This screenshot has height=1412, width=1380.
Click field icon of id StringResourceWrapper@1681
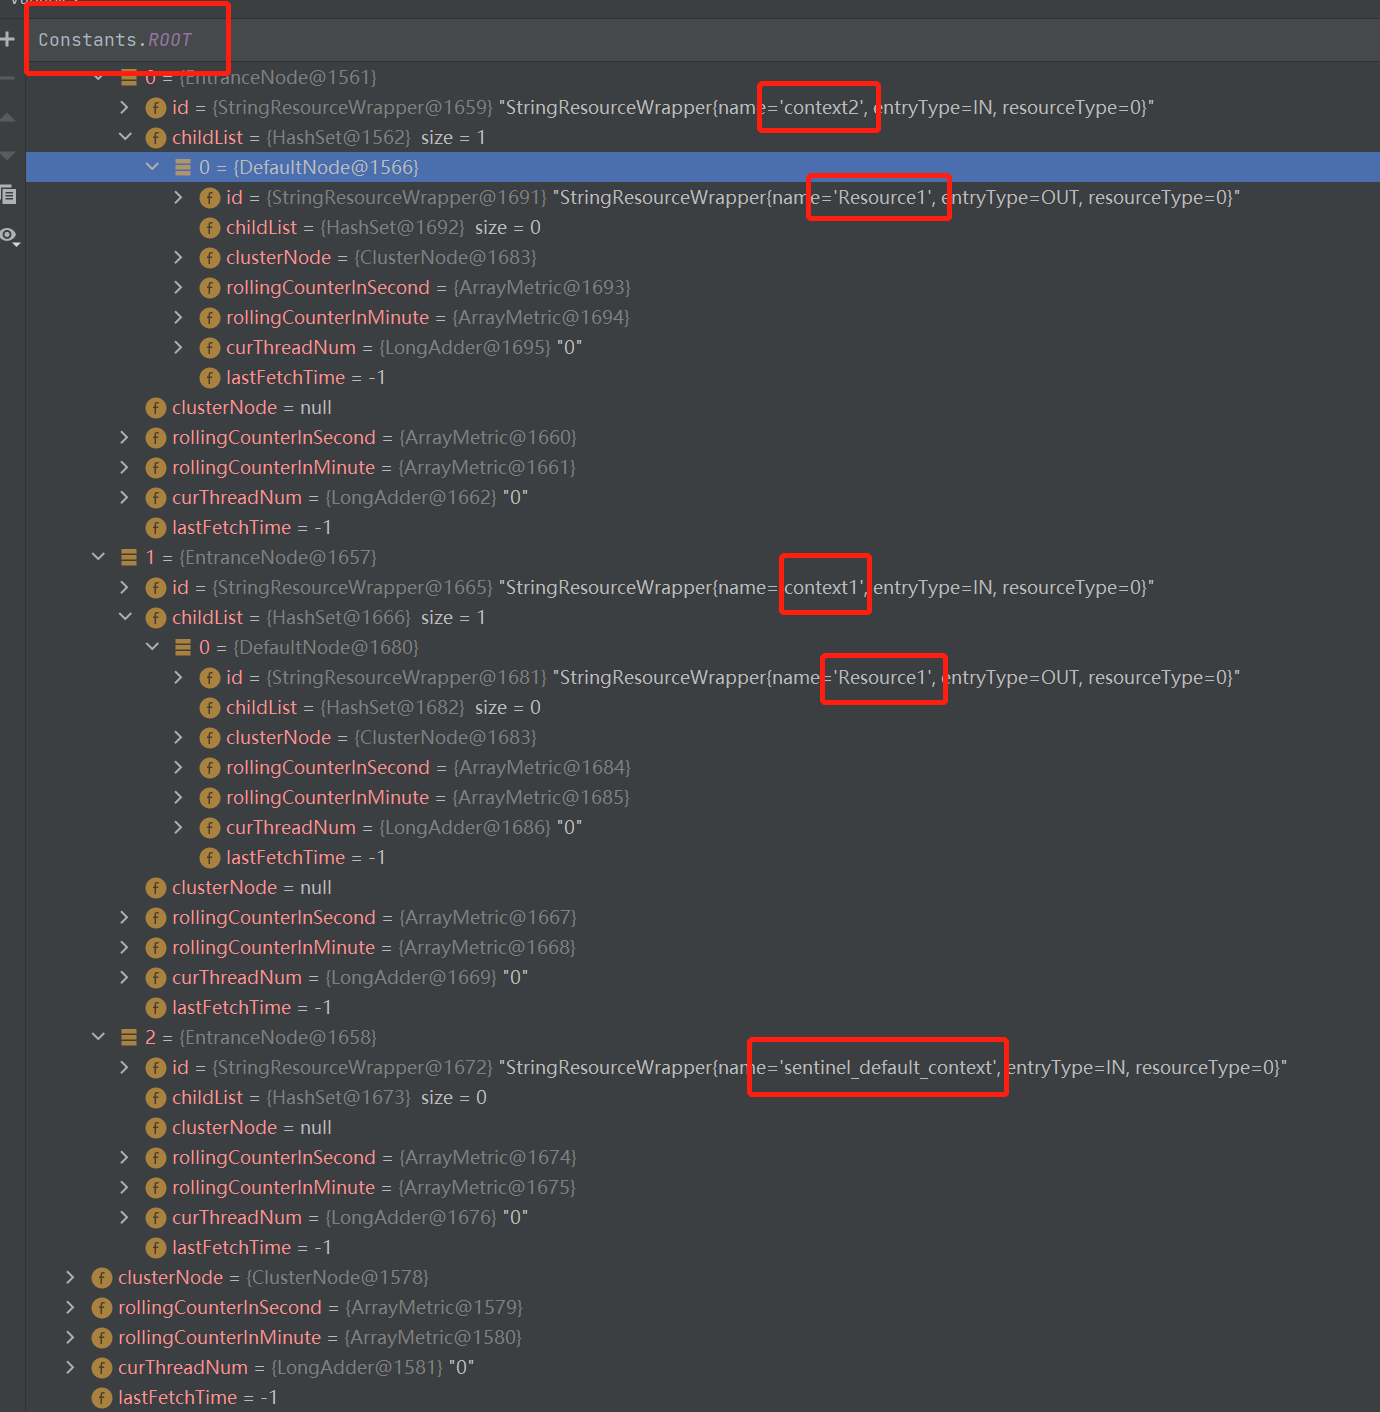[x=210, y=678]
